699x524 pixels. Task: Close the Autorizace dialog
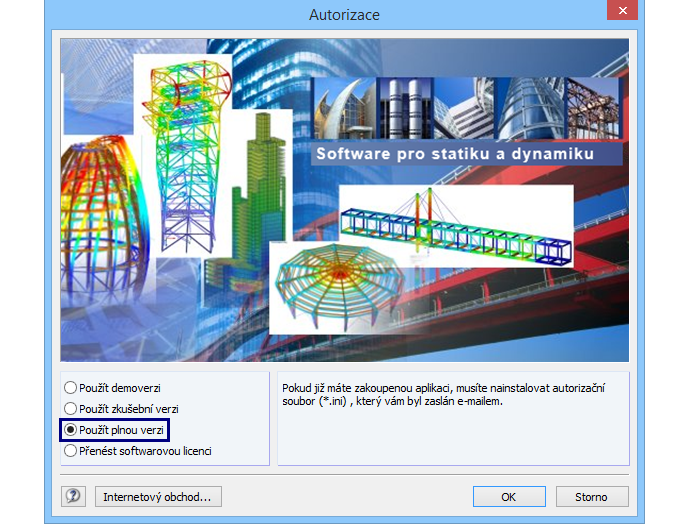pos(622,10)
